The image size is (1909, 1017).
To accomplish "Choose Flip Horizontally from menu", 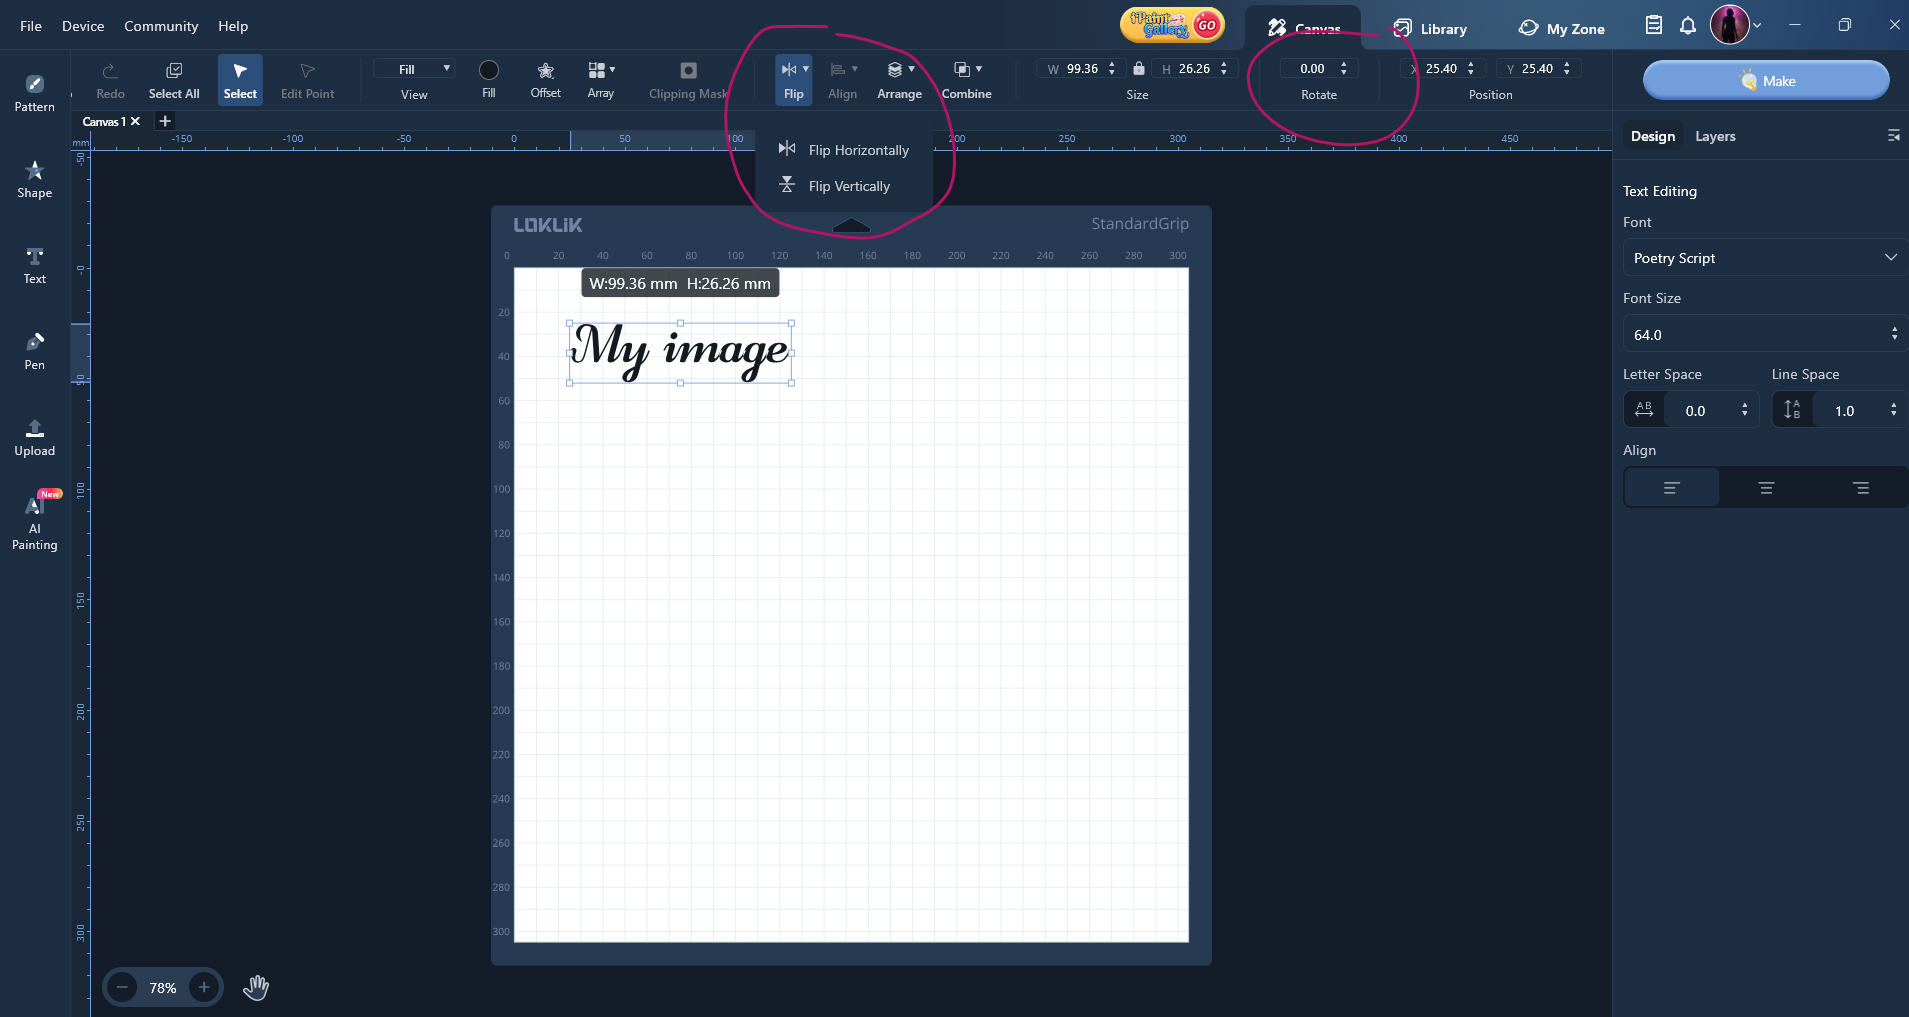I will click(857, 150).
